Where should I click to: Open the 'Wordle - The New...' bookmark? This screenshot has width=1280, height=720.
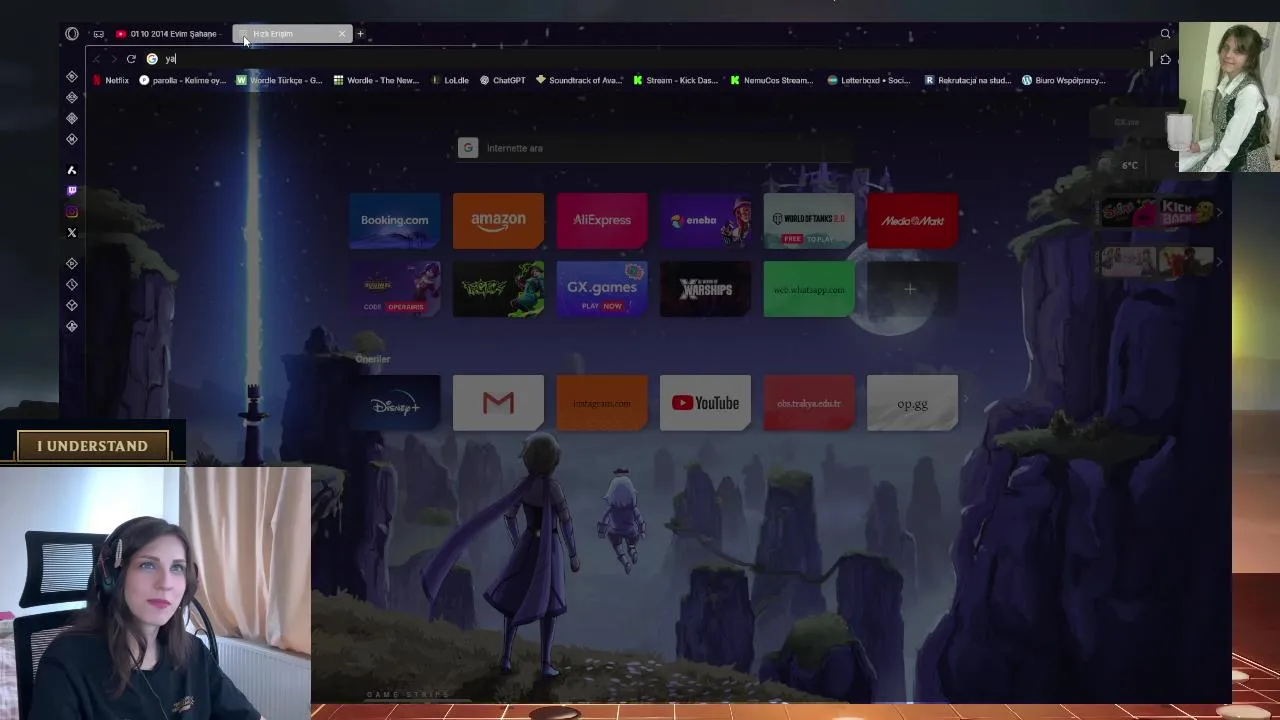coord(376,80)
